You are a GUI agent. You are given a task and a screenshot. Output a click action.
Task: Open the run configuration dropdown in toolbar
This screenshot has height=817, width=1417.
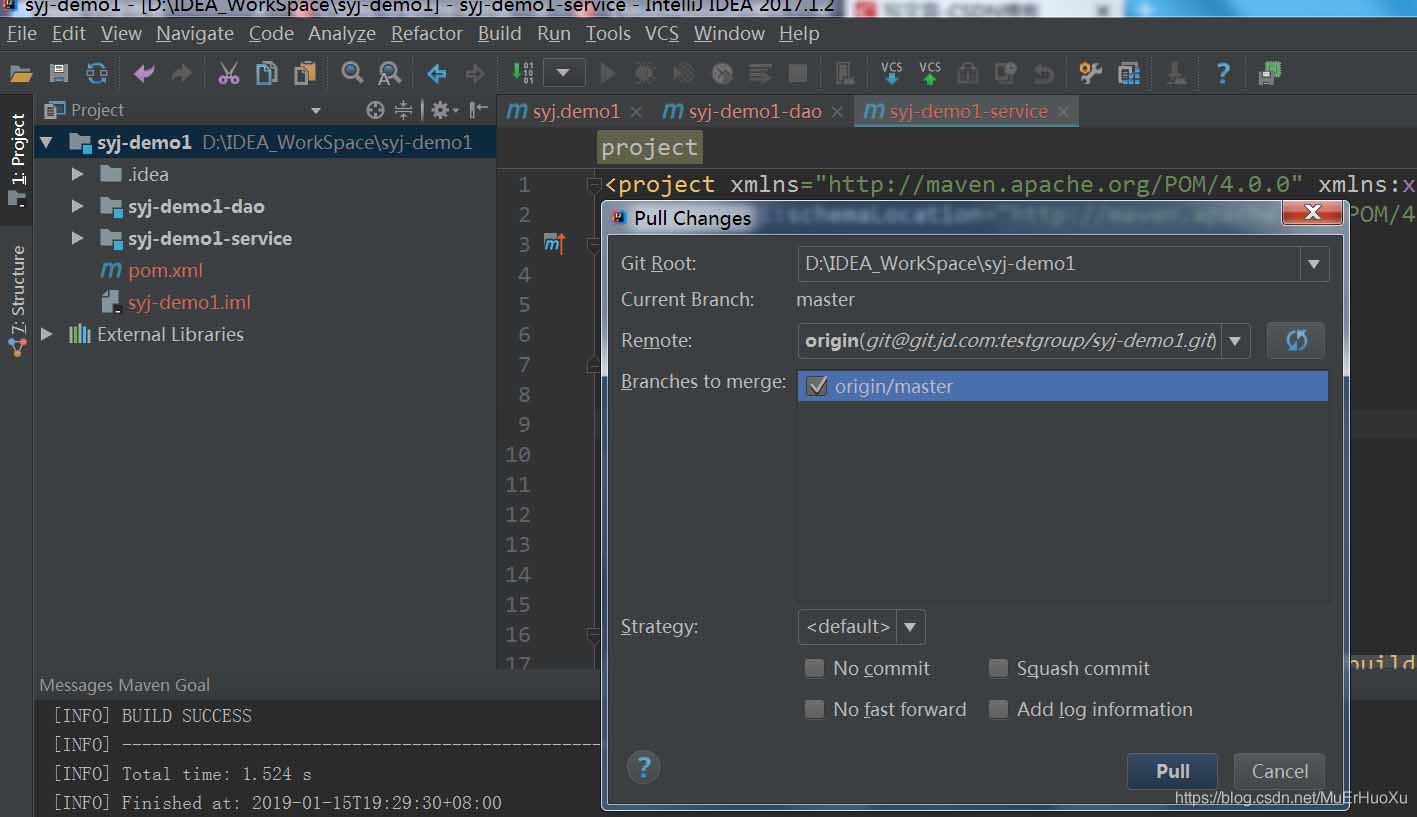tap(564, 73)
